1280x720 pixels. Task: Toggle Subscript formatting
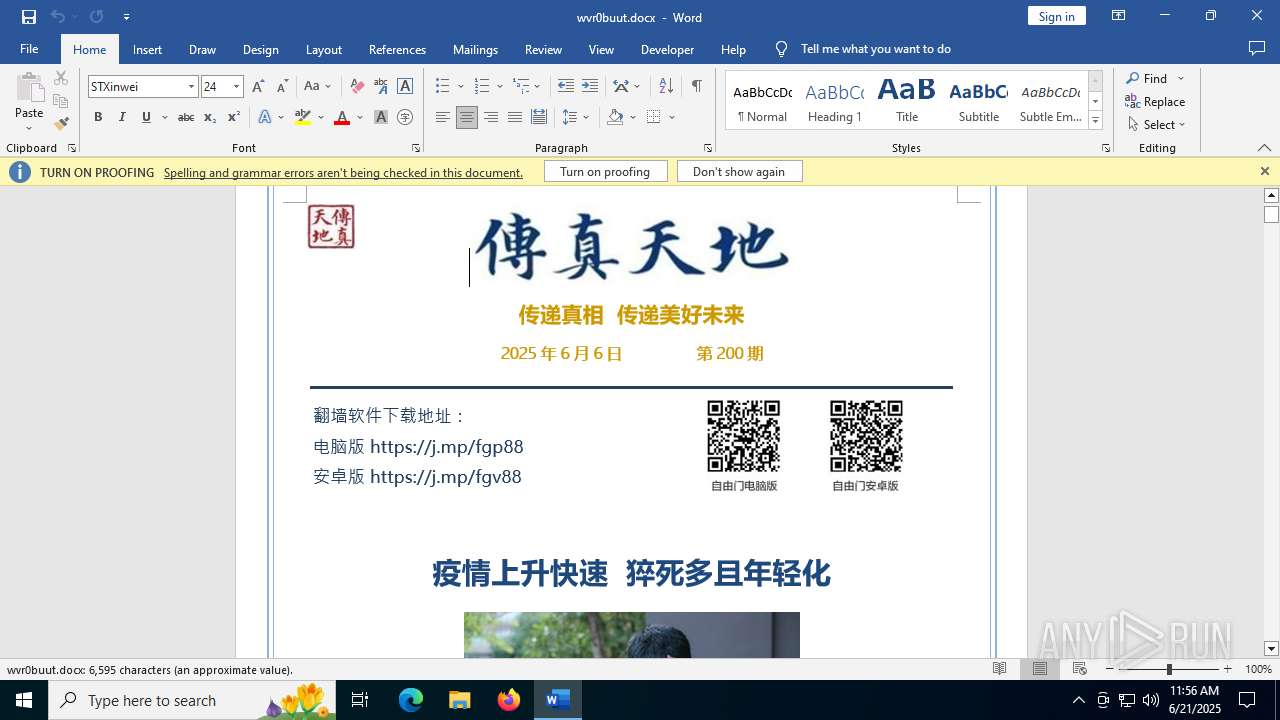point(210,117)
